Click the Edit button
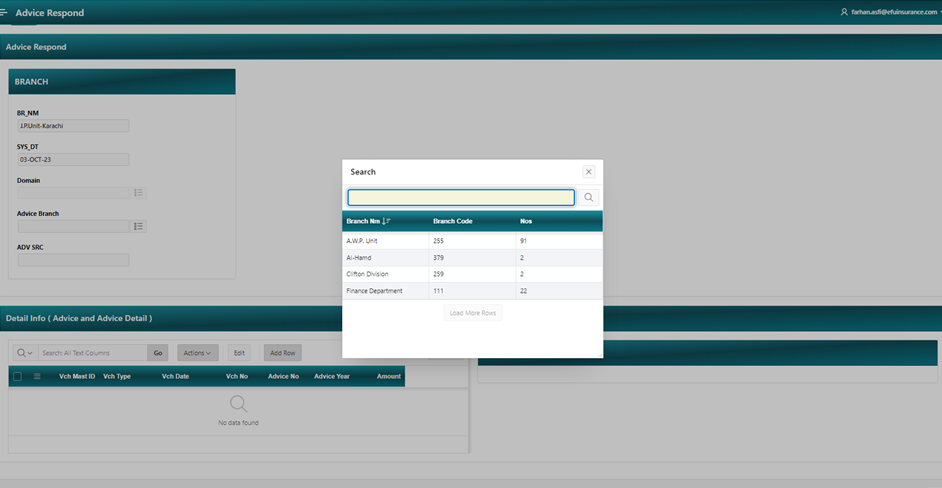Image resolution: width=942 pixels, height=488 pixels. 239,353
